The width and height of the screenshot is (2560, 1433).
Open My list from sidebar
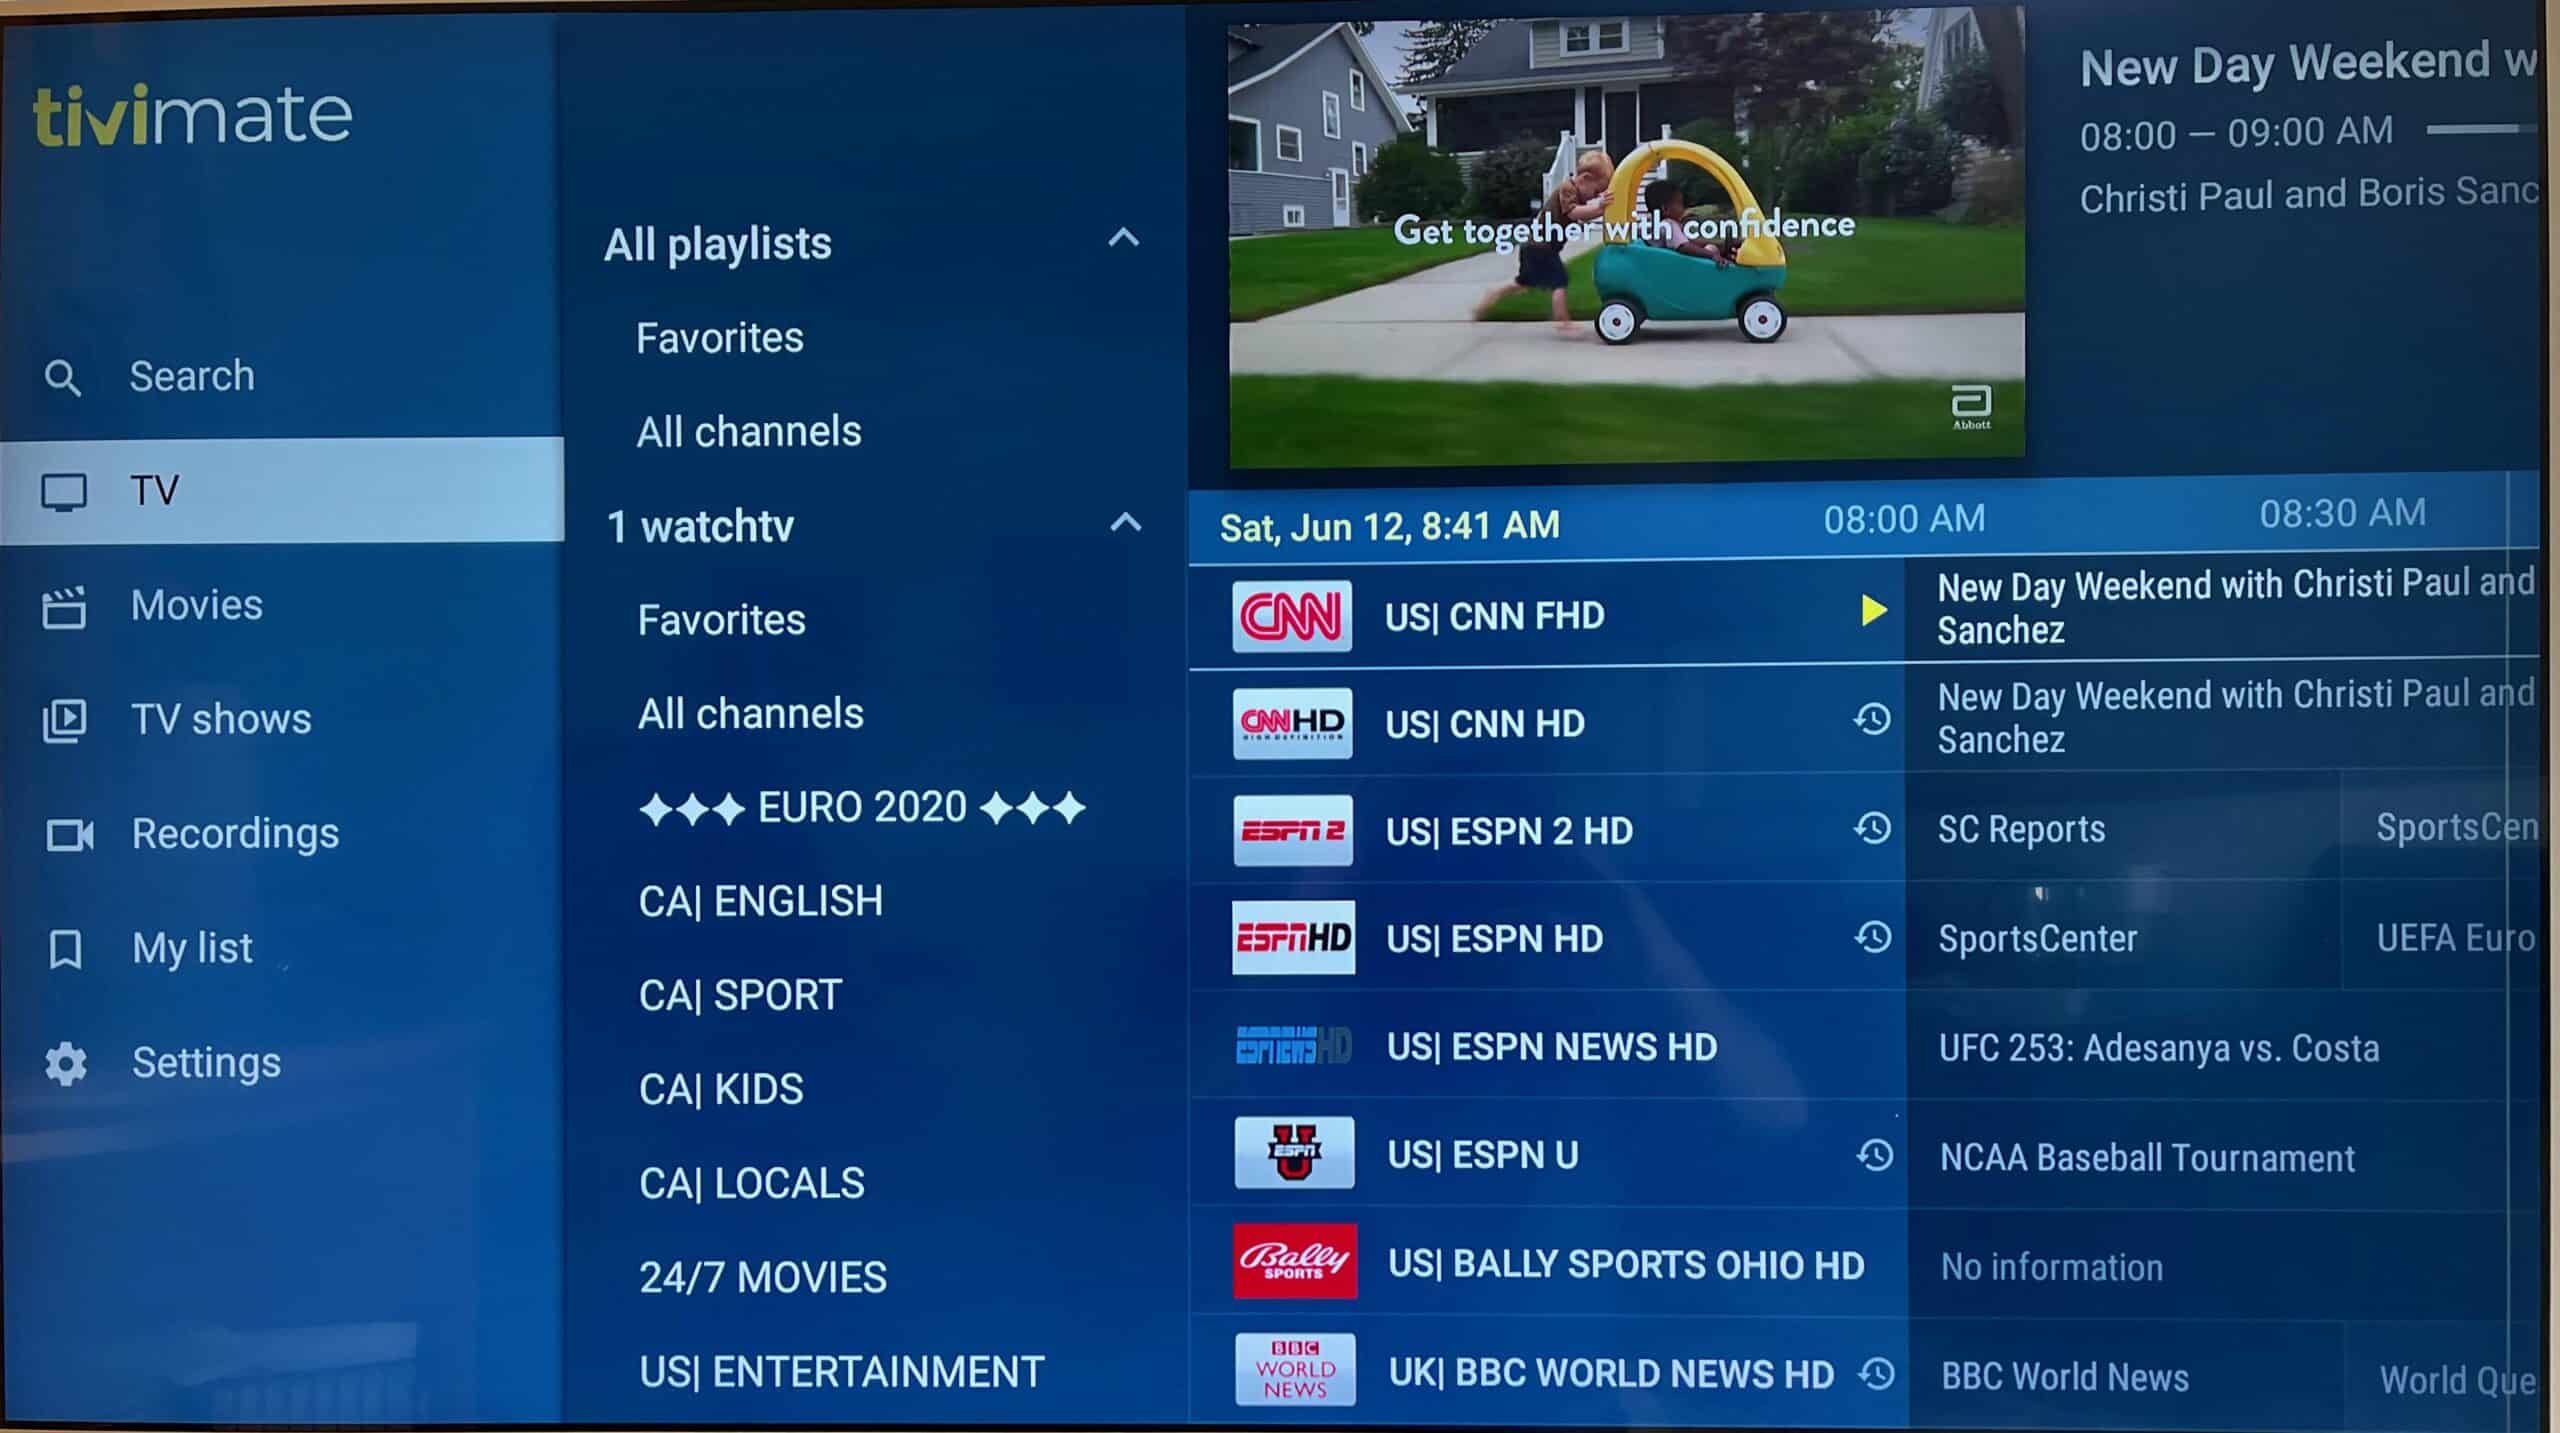(192, 946)
